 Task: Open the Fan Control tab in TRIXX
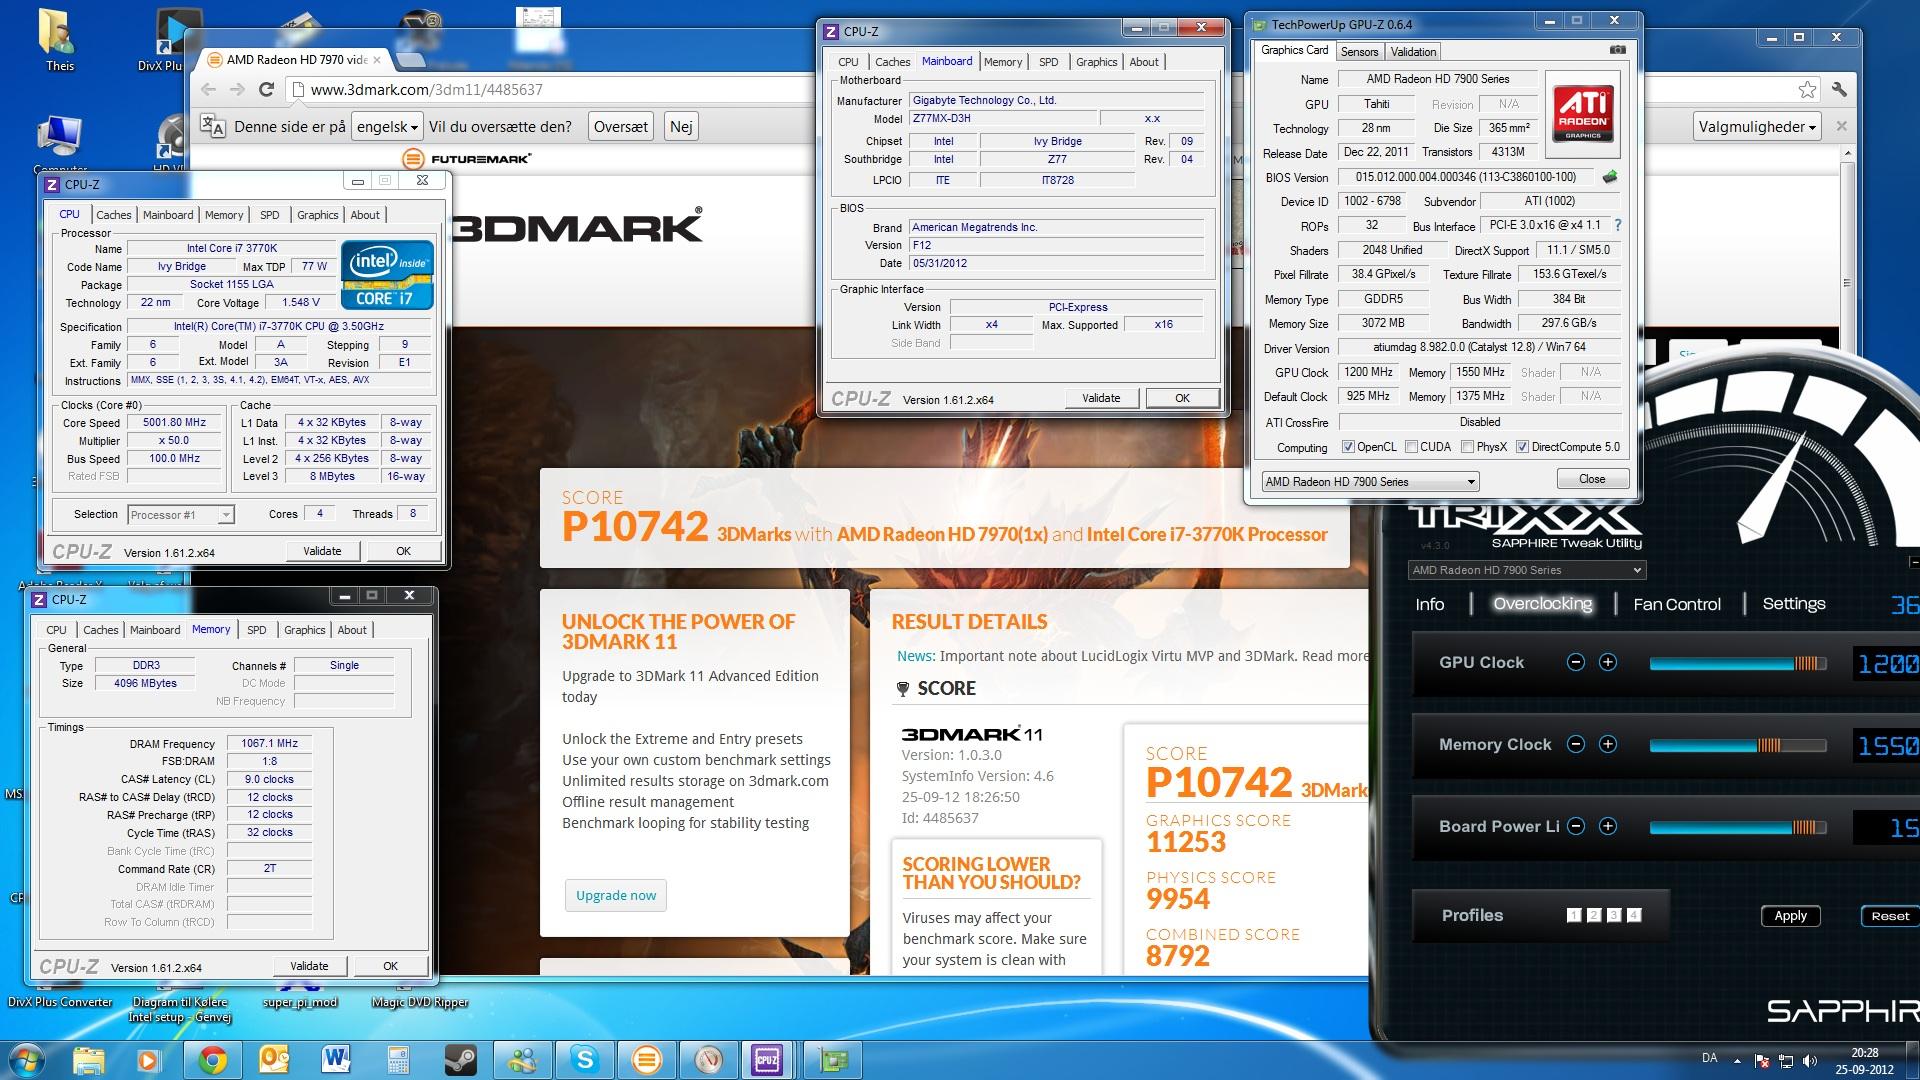point(1677,604)
